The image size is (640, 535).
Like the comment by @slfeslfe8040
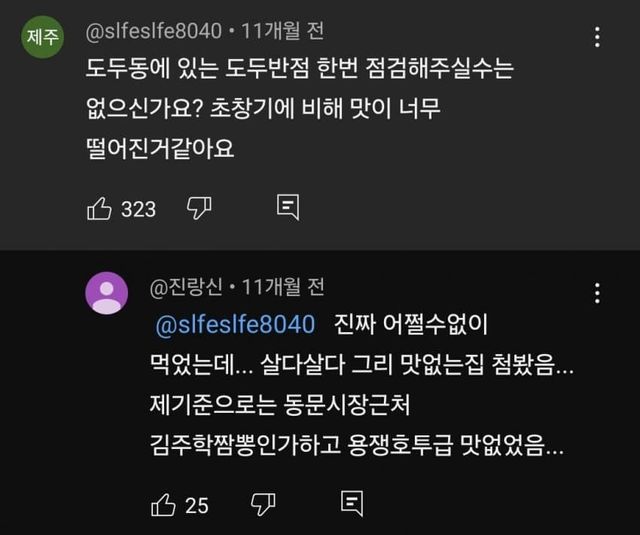pos(99,208)
